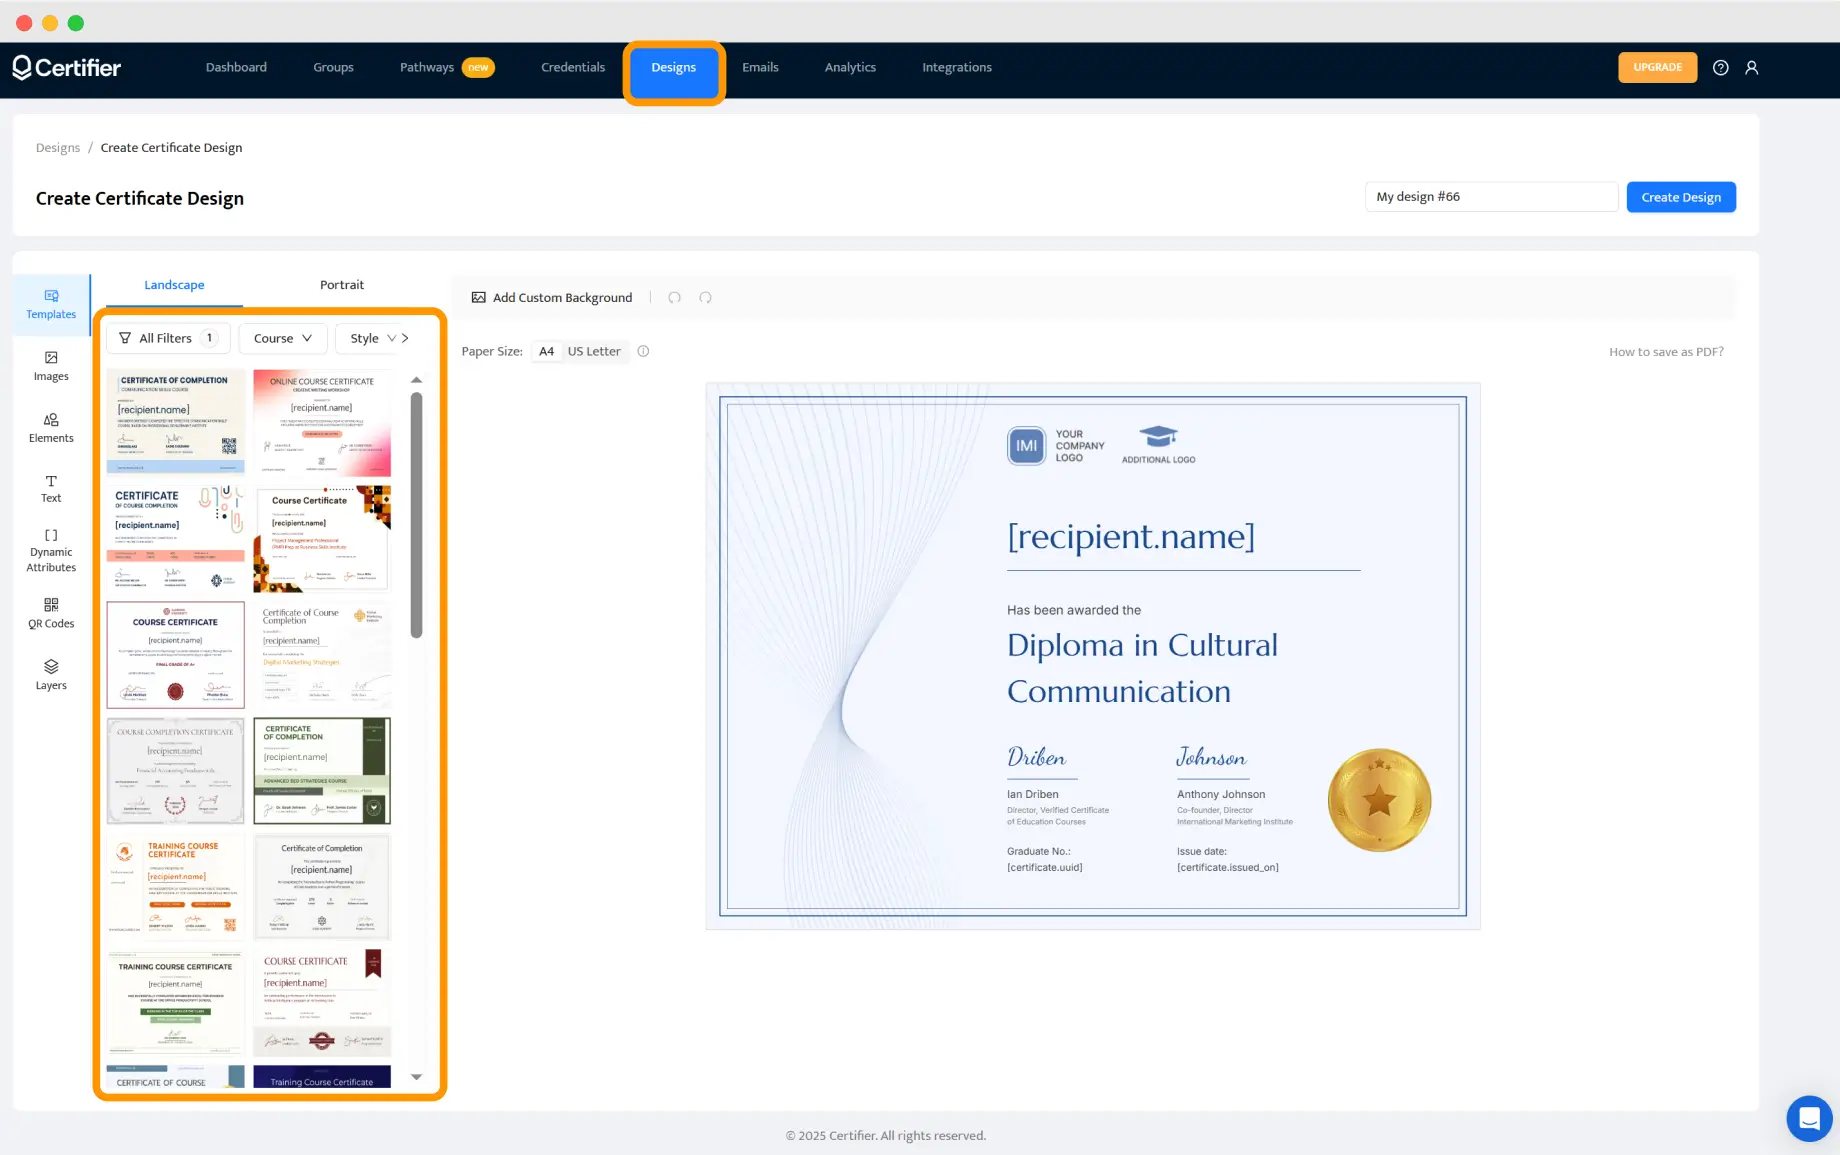The height and width of the screenshot is (1155, 1840).
Task: Select Online Course Certificate pink template
Action: coord(322,422)
